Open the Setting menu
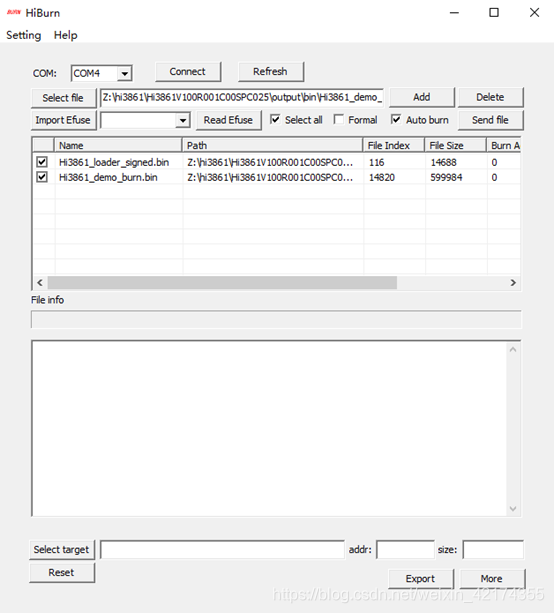The height and width of the screenshot is (613, 554). coord(23,35)
